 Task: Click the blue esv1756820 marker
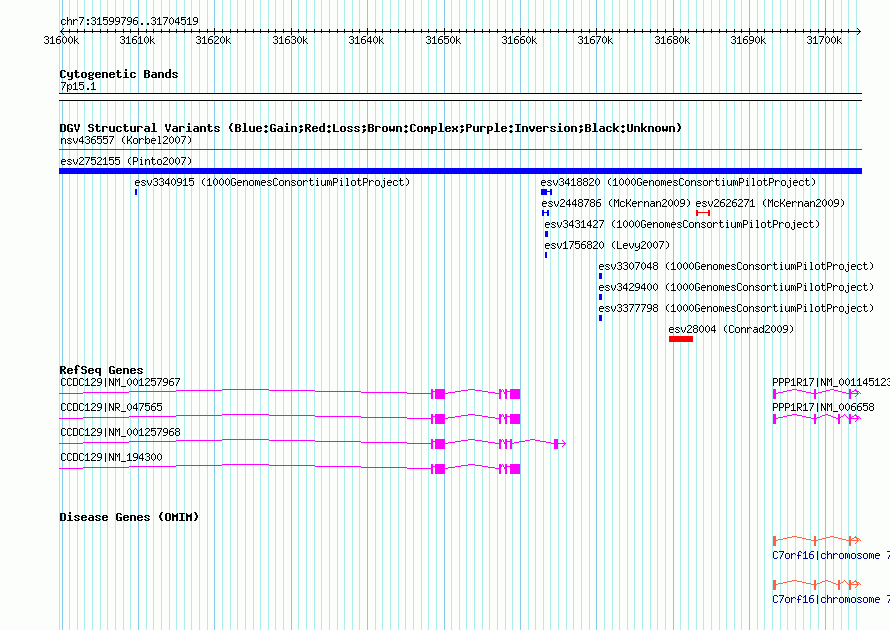546,255
